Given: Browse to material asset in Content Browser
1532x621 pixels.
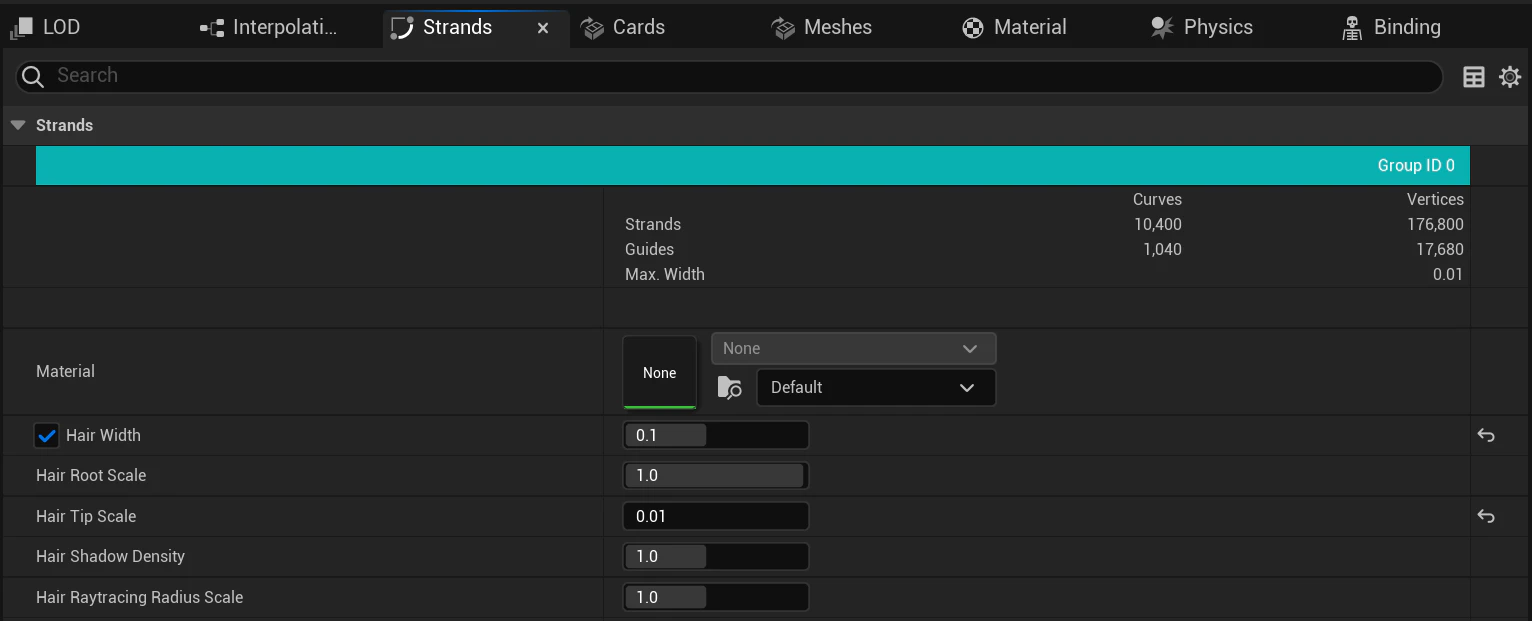Looking at the screenshot, I should [730, 388].
